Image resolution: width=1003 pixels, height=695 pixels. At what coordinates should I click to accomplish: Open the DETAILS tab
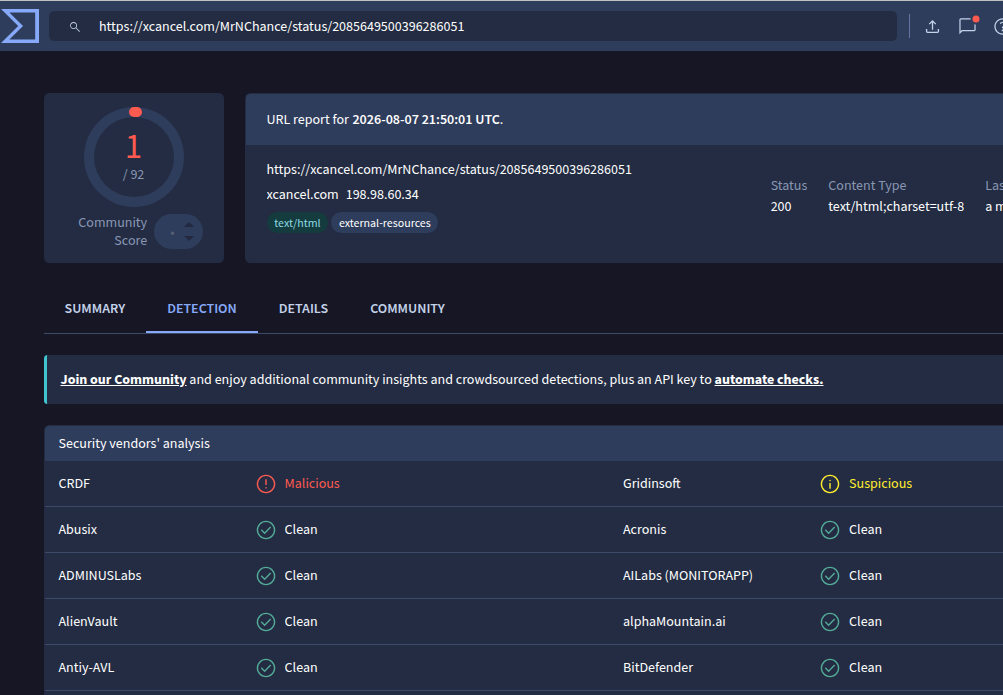(x=303, y=309)
